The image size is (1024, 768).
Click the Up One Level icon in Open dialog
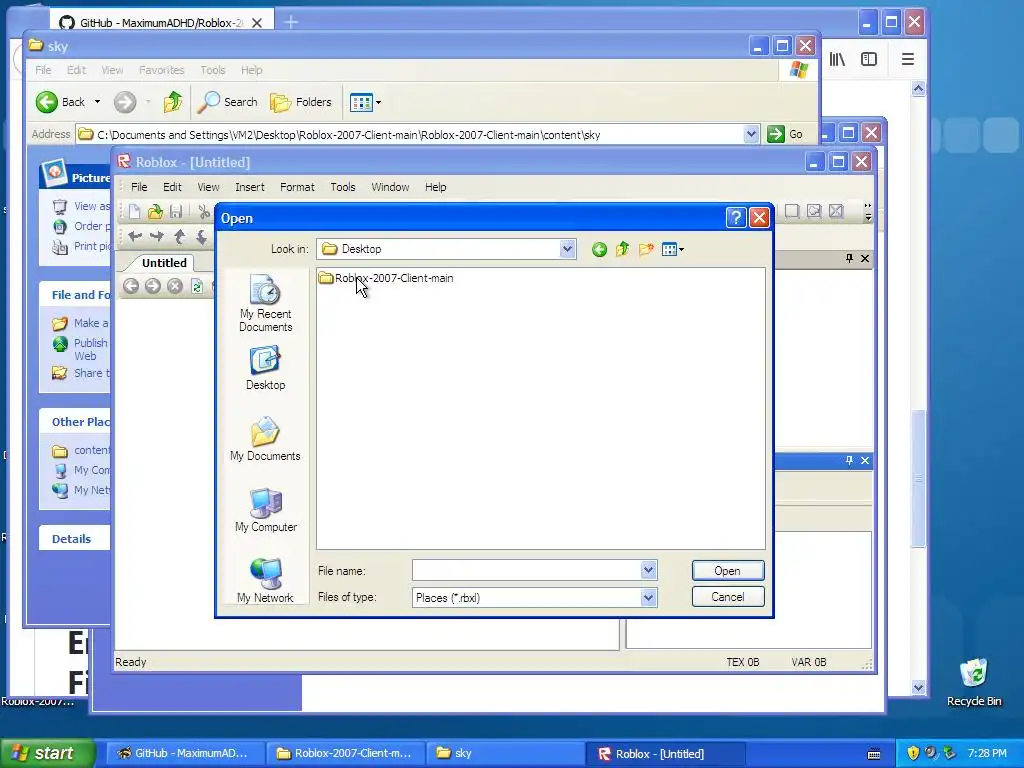click(x=622, y=249)
